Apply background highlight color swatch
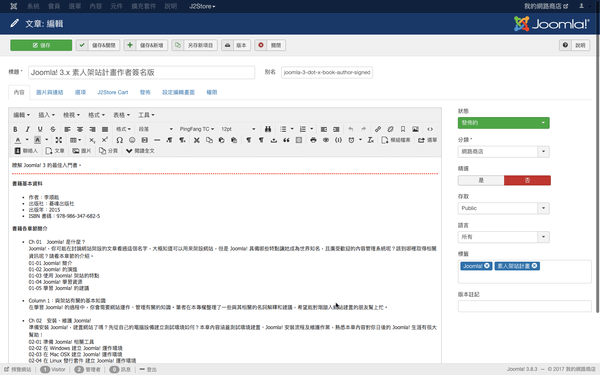This screenshot has height=375, width=600. click(38, 140)
